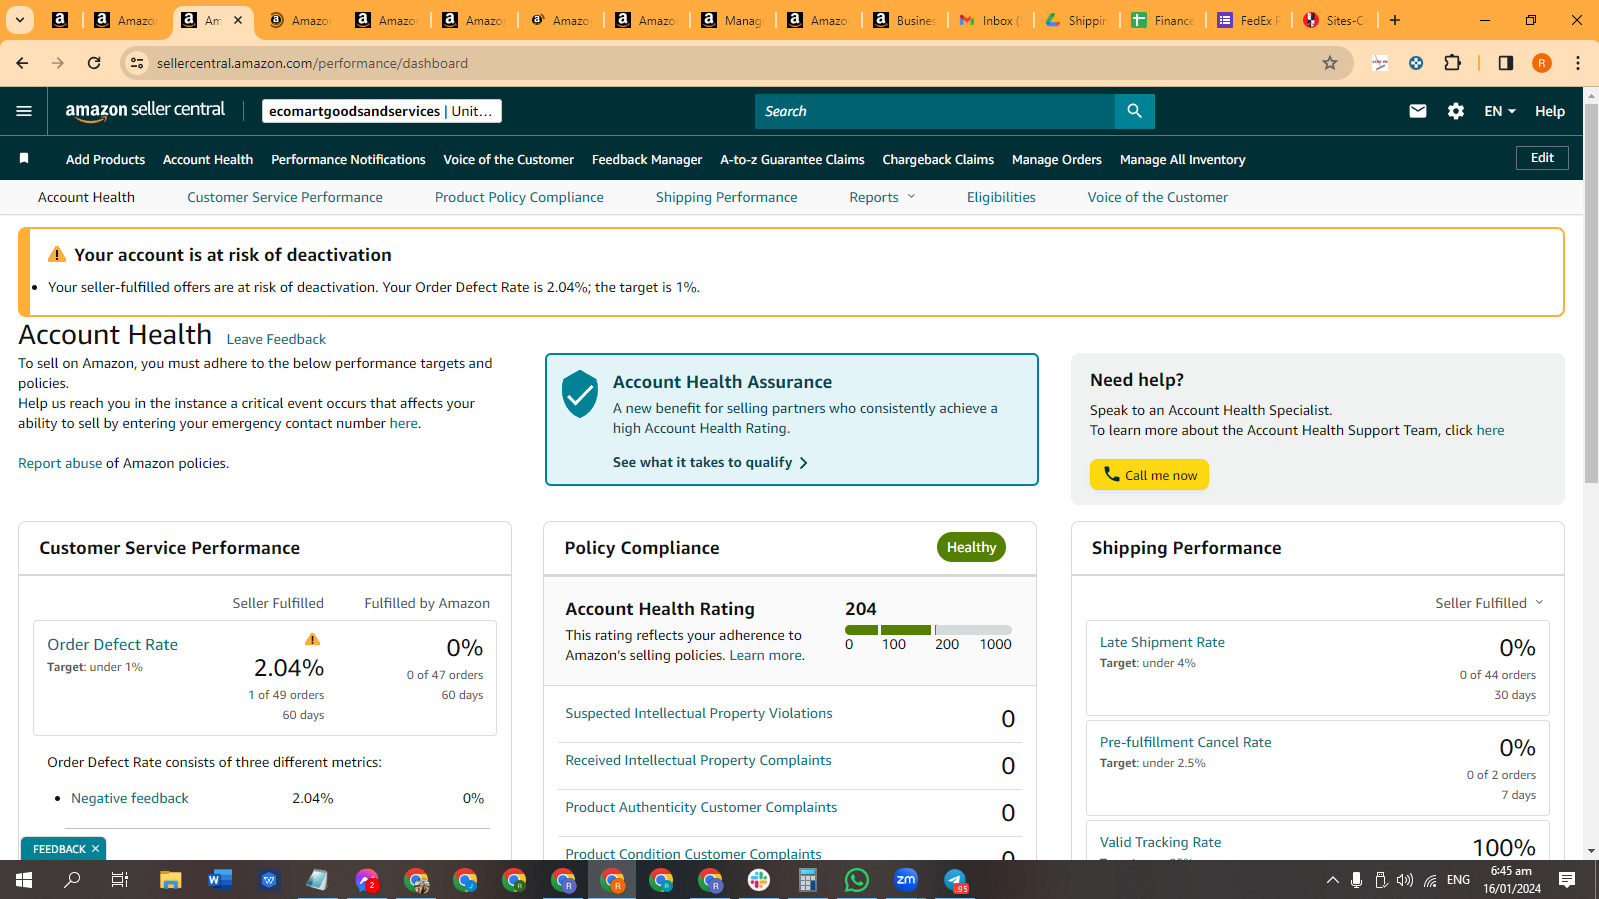Click the Account Health Rating progress bar
Viewport: 1599px width, 899px height.
(x=928, y=630)
